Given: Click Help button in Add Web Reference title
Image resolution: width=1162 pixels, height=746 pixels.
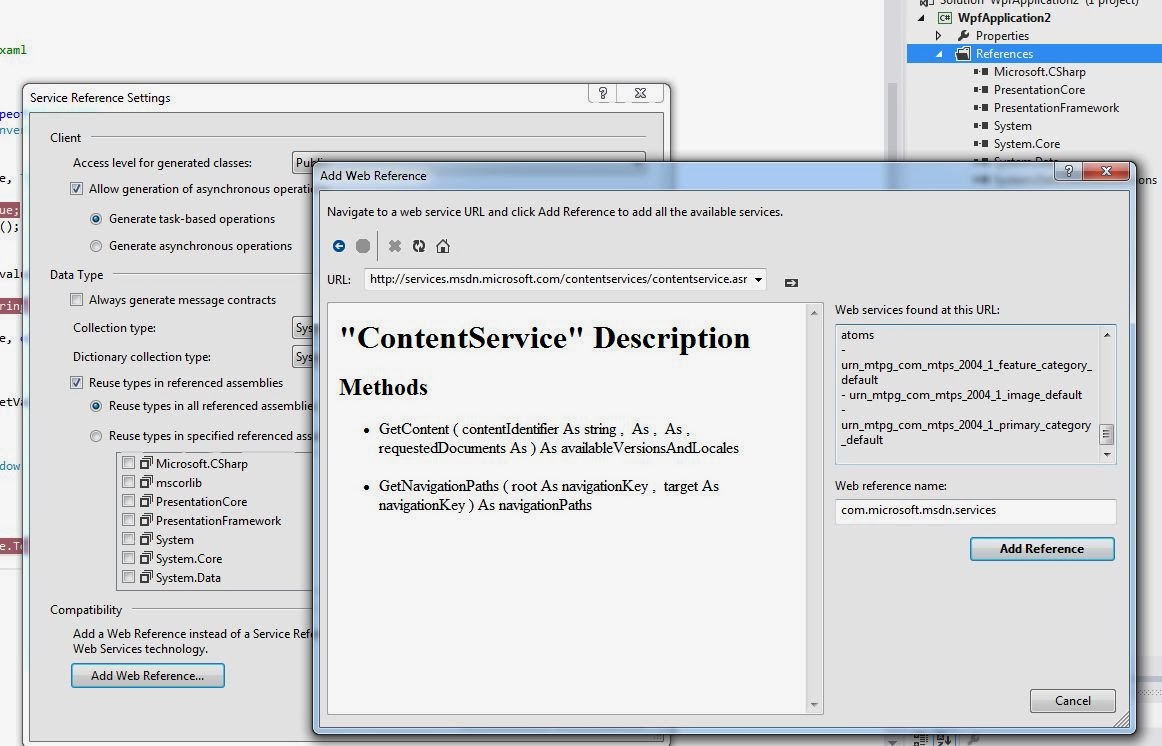Looking at the screenshot, I should coord(1068,171).
